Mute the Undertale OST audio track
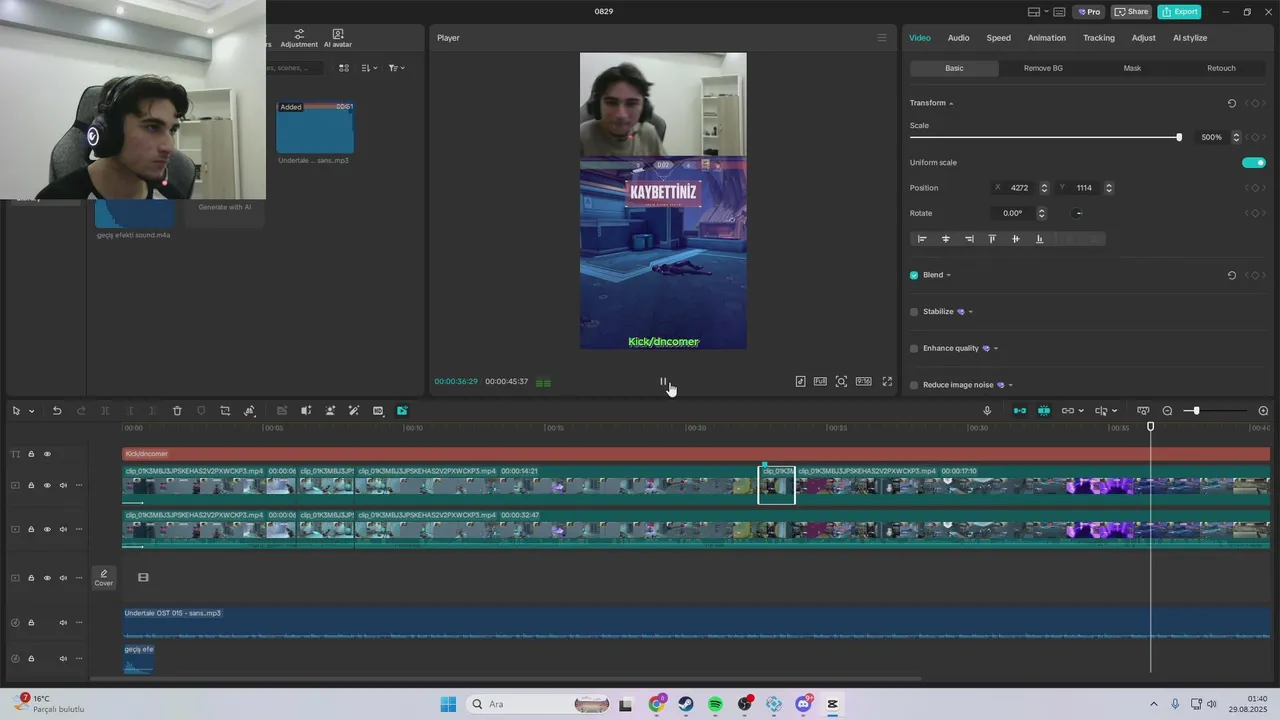The height and width of the screenshot is (720, 1280). tap(63, 623)
